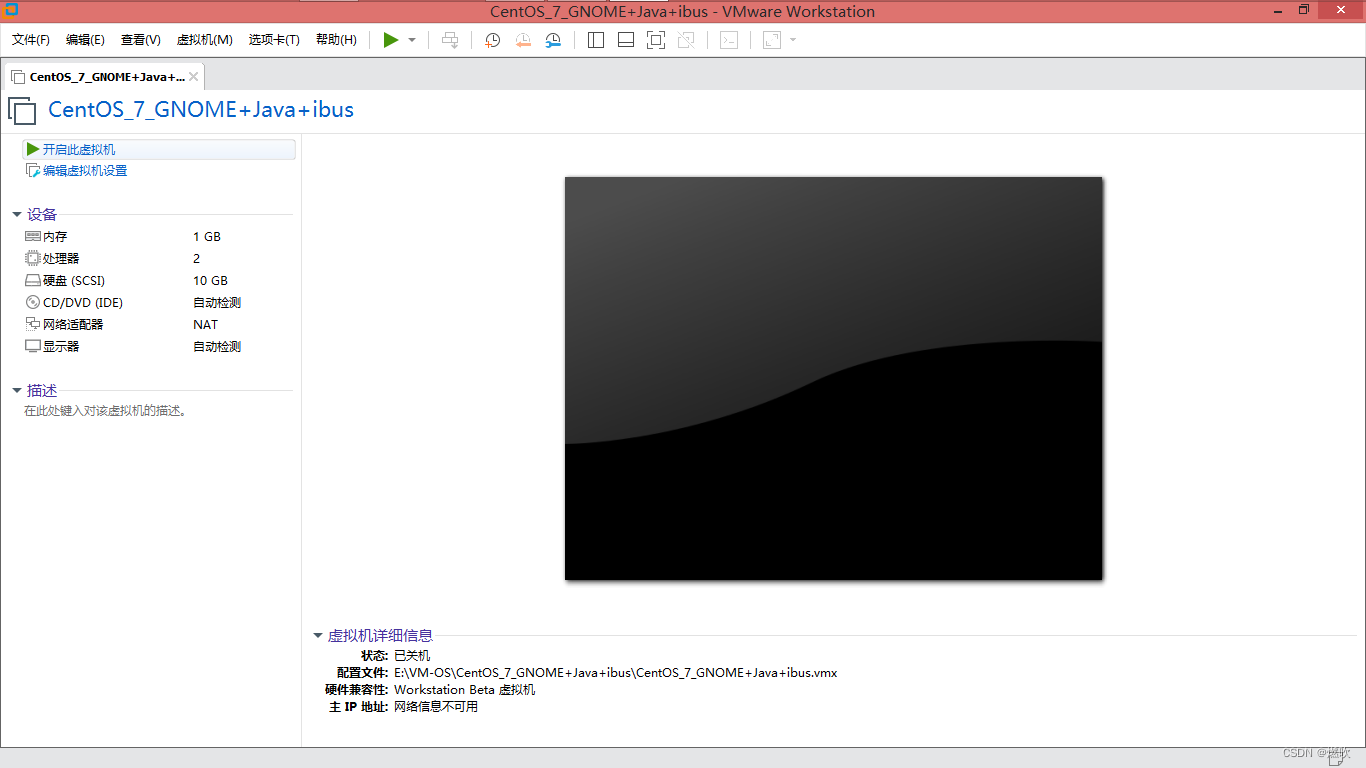This screenshot has width=1366, height=768.
Task: Click the console view toolbar icon
Action: point(730,40)
